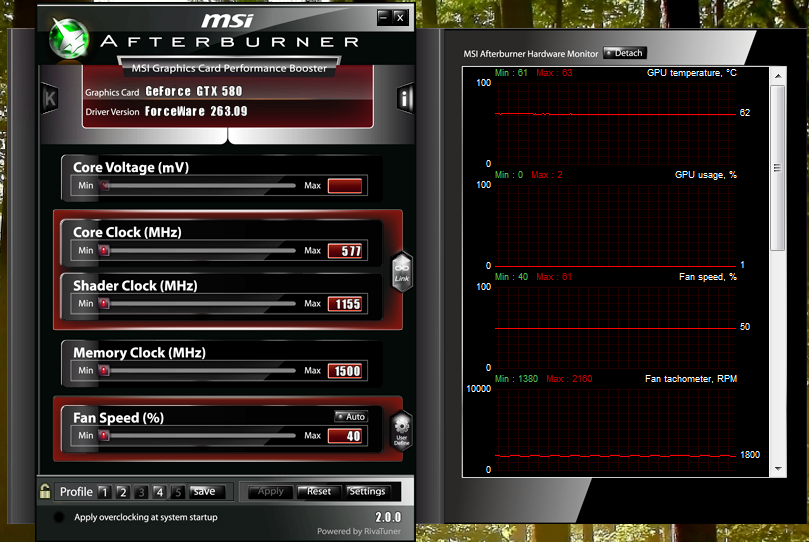Click the Apply button
Image resolution: width=809 pixels, height=542 pixels.
tap(270, 491)
